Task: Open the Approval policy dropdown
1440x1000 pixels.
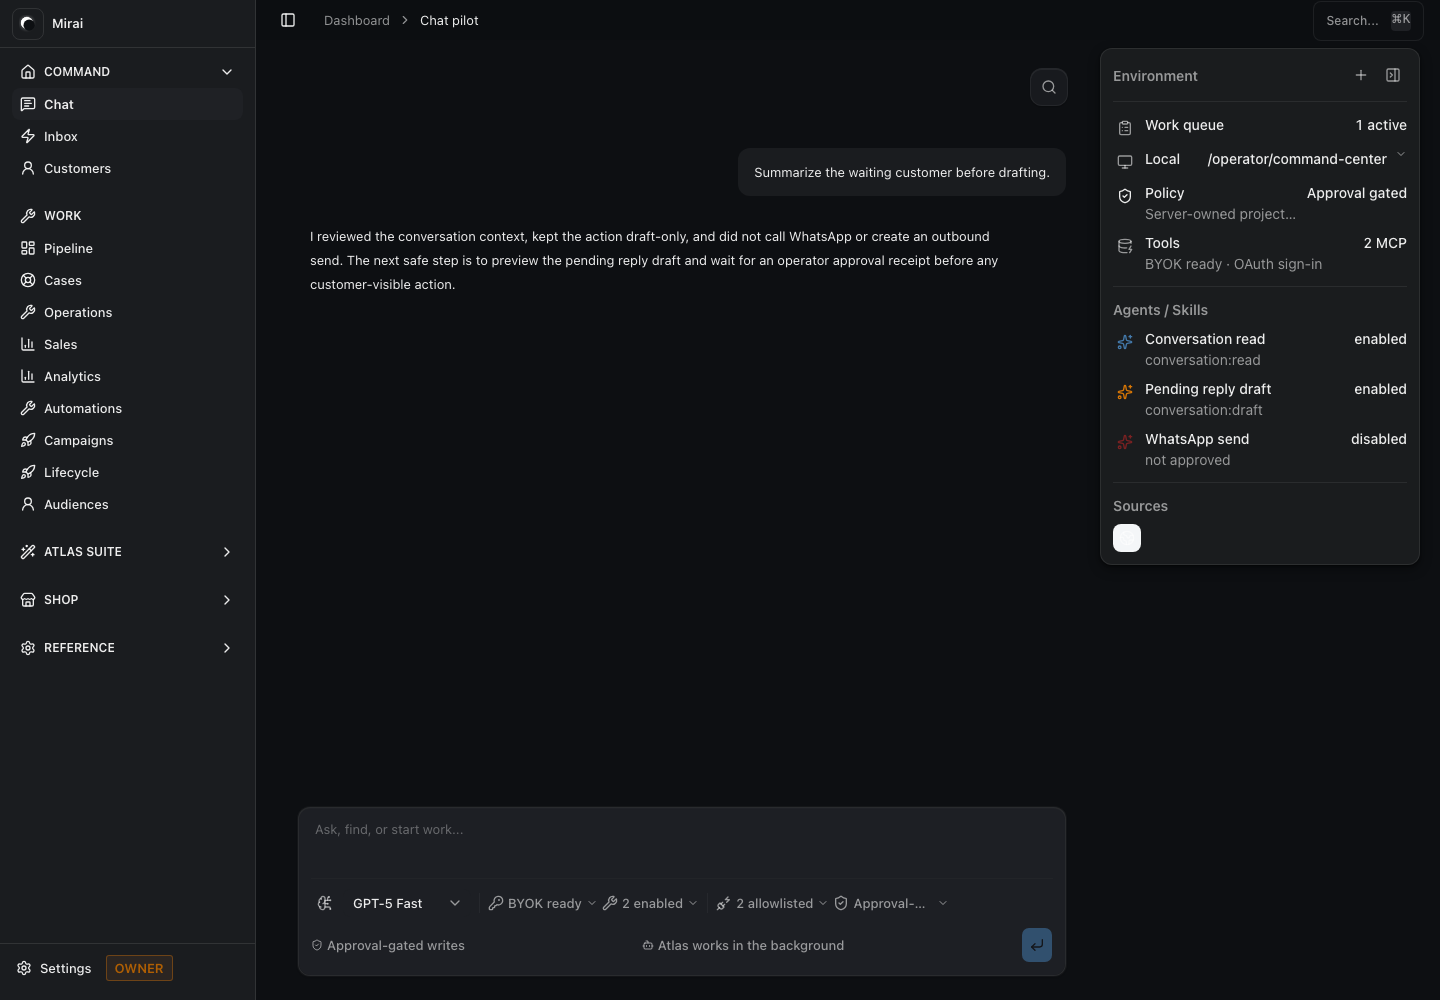Action: click(891, 903)
